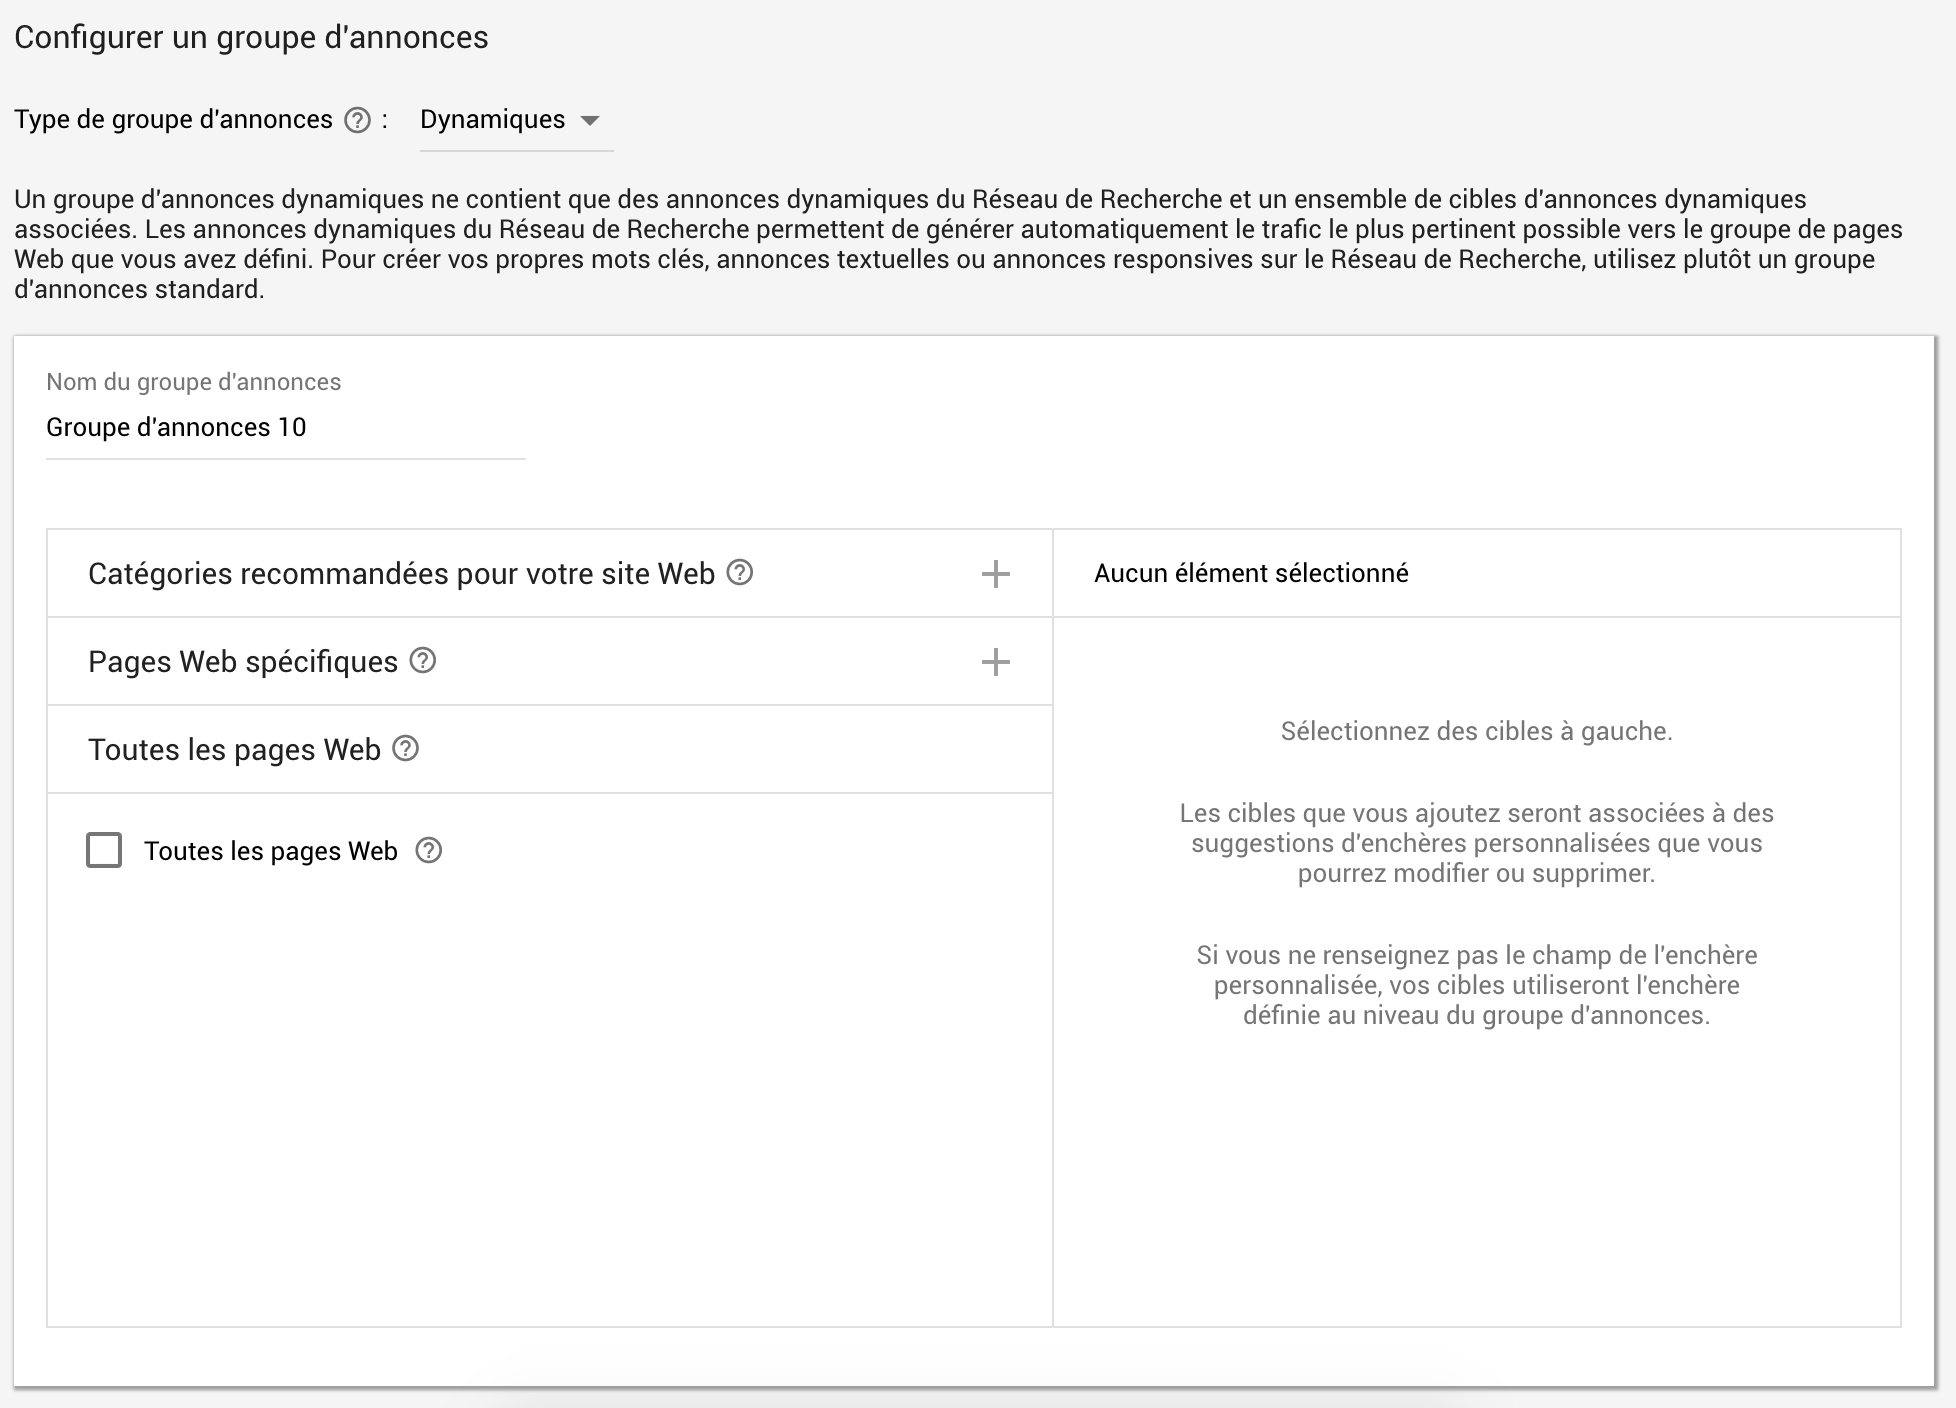Click the Nom du groupe d'annonces label
The image size is (1956, 1408).
click(x=193, y=382)
